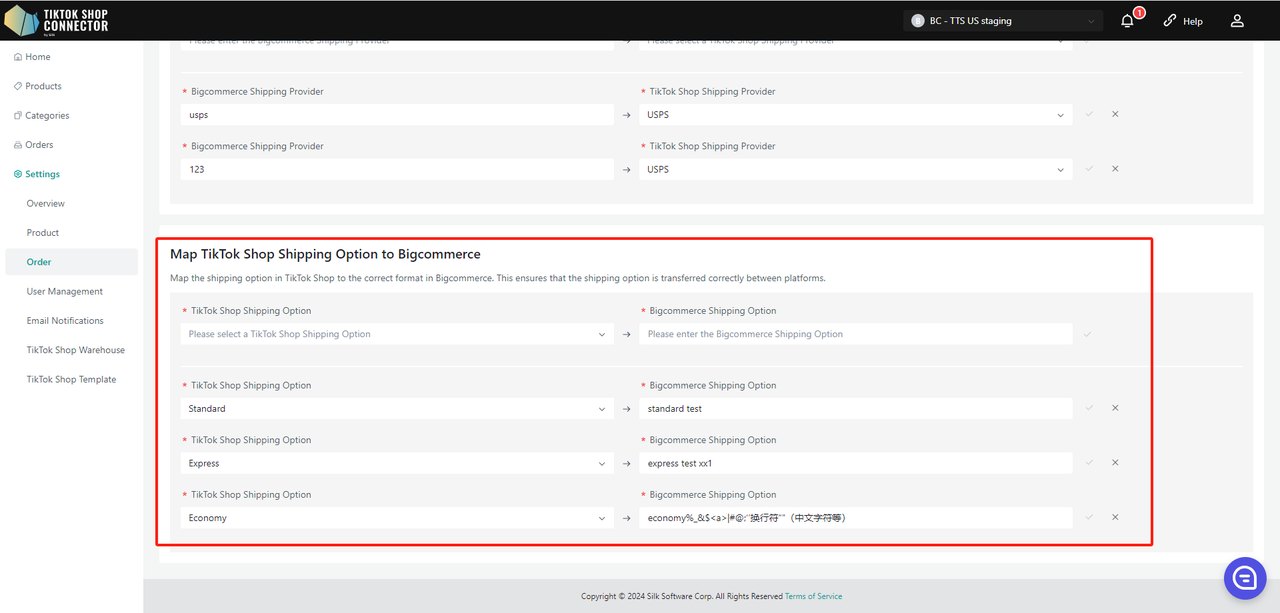Edit the 'standard test' shipping option field
This screenshot has width=1280, height=613.
point(856,408)
